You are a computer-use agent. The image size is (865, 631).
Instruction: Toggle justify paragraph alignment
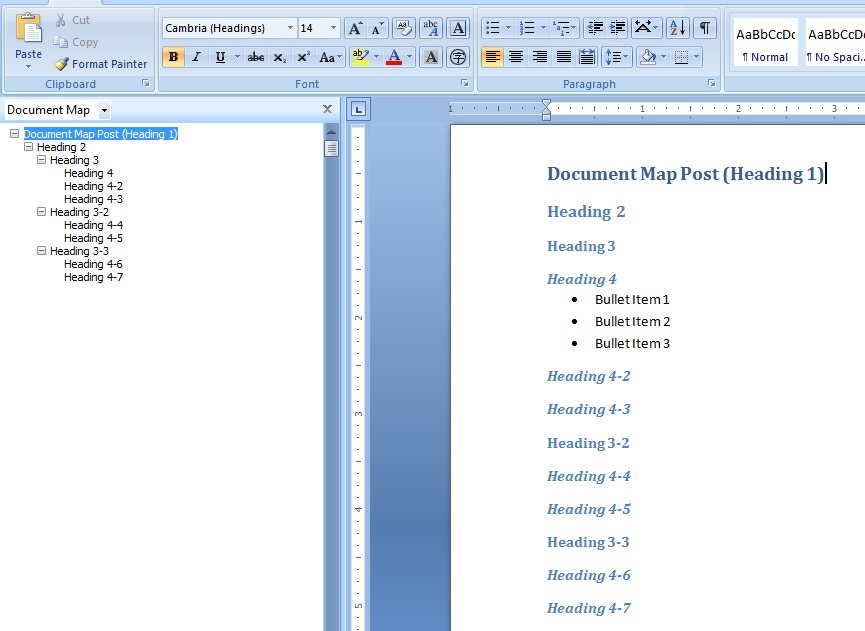pos(563,57)
